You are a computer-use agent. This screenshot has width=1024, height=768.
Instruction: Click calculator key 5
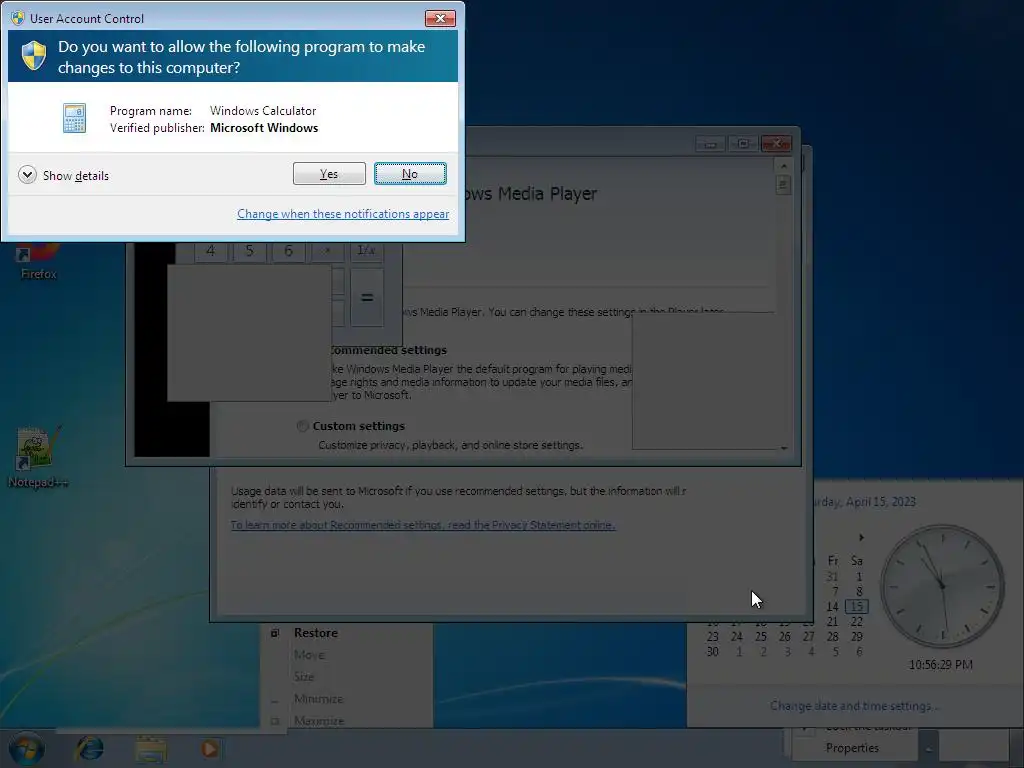(249, 251)
